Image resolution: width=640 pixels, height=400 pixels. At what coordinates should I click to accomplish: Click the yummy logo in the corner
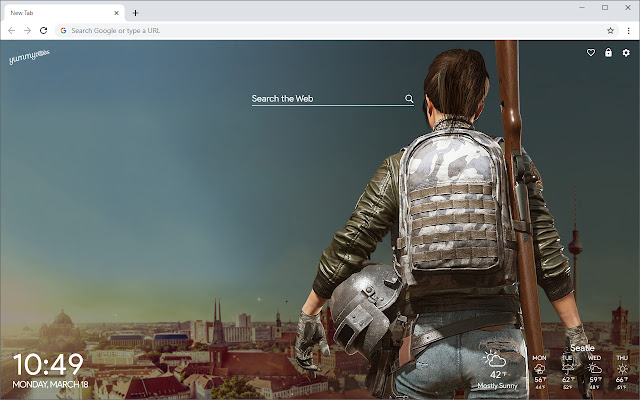click(x=29, y=57)
